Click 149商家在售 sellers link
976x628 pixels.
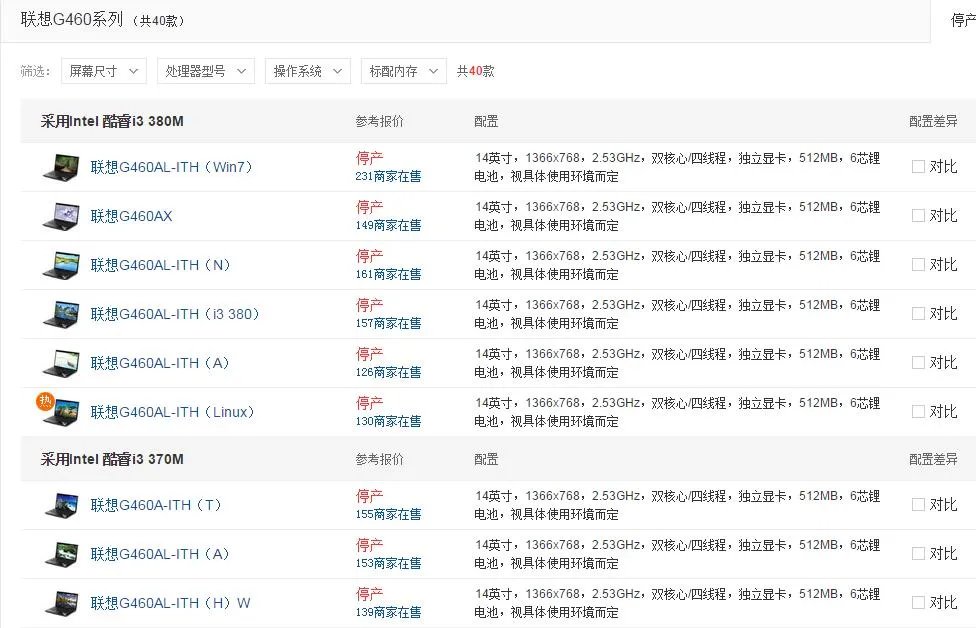click(x=388, y=225)
